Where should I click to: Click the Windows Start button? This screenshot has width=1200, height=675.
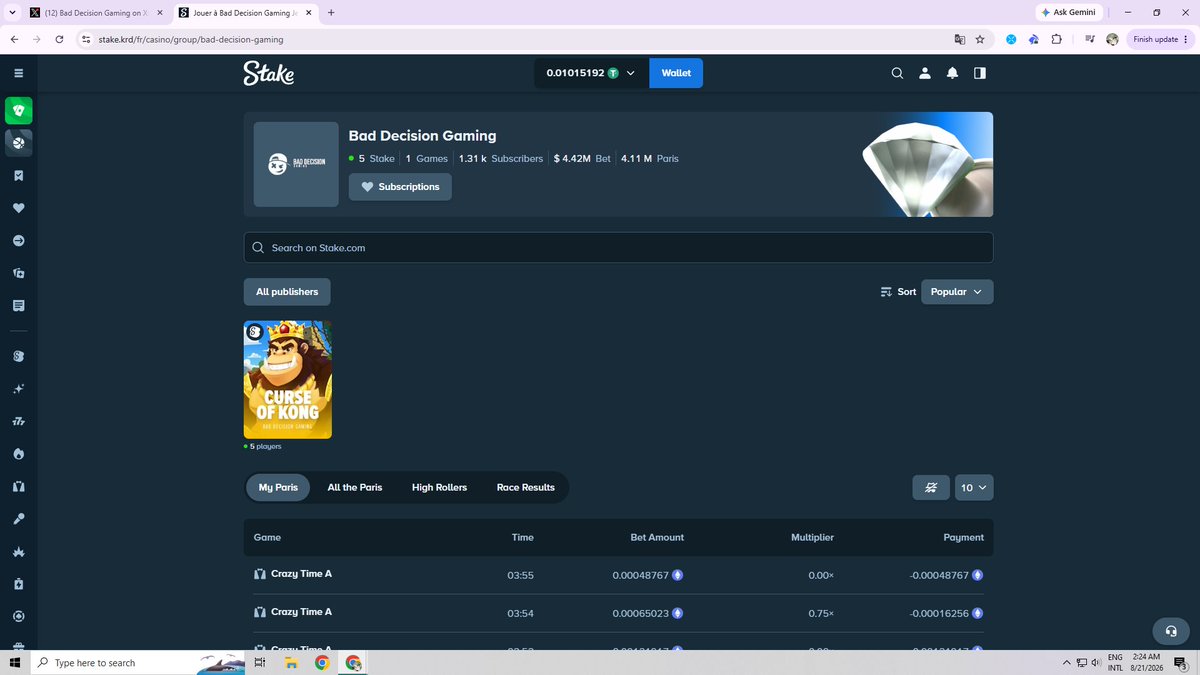pyautogui.click(x=15, y=662)
